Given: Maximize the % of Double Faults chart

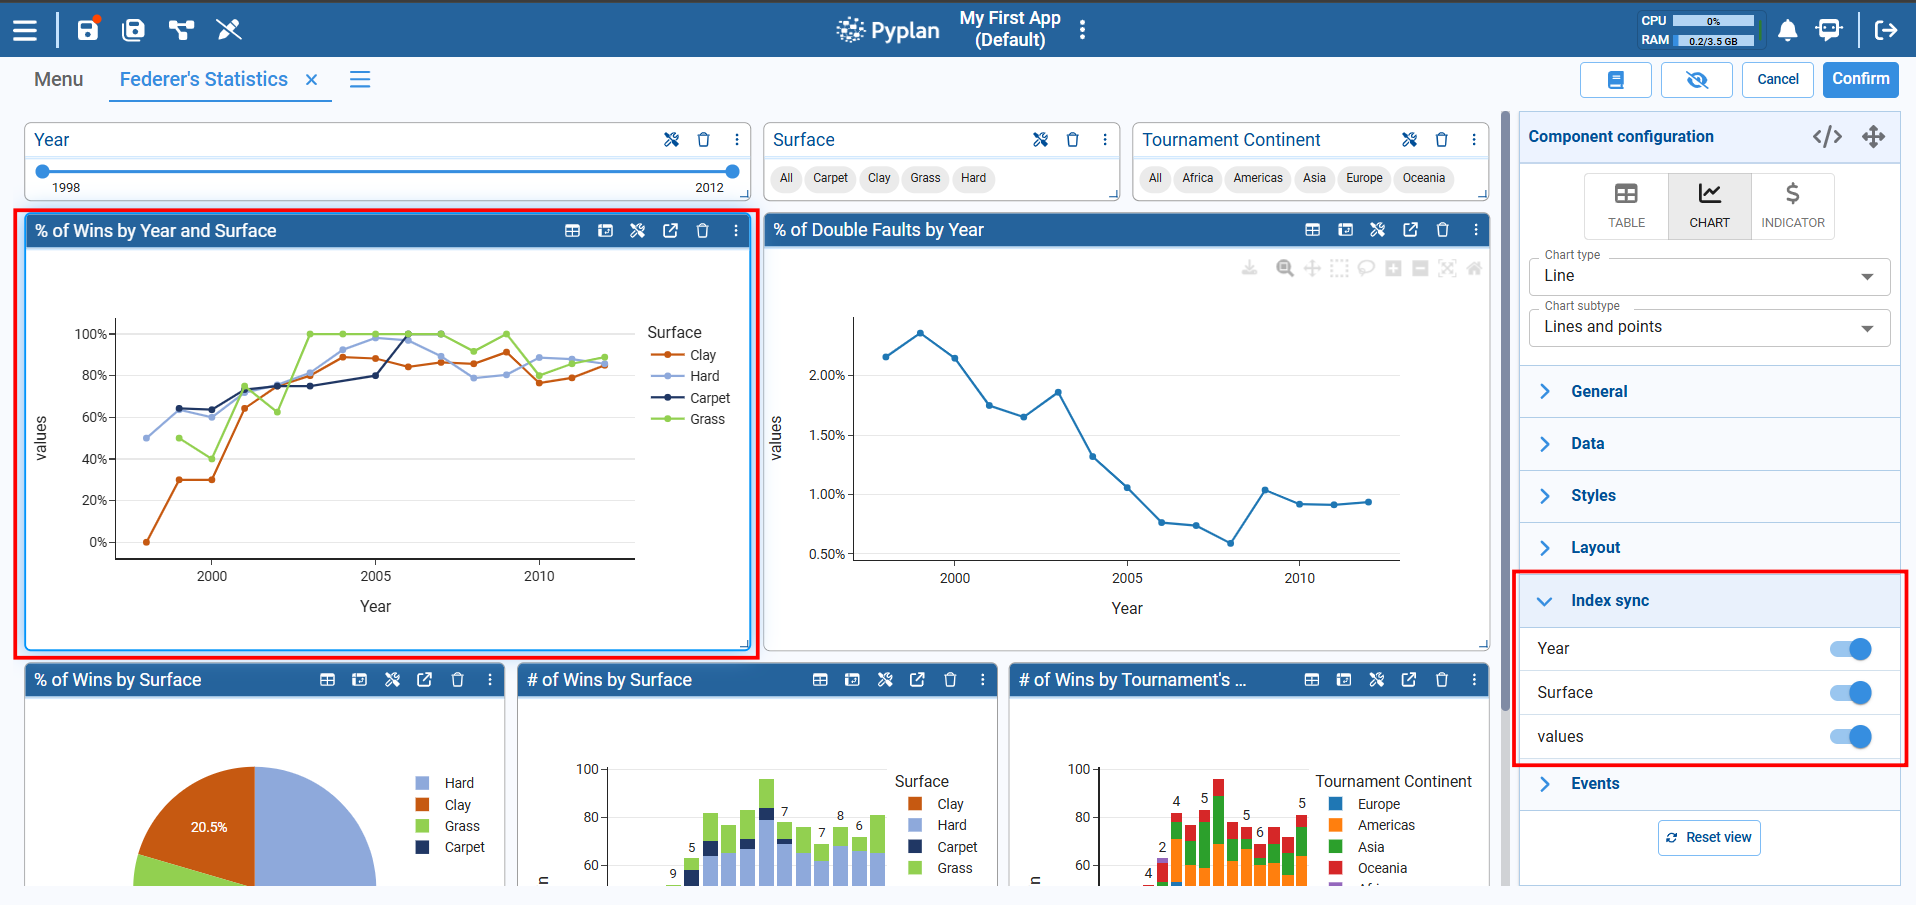Looking at the screenshot, I should pyautogui.click(x=1410, y=230).
